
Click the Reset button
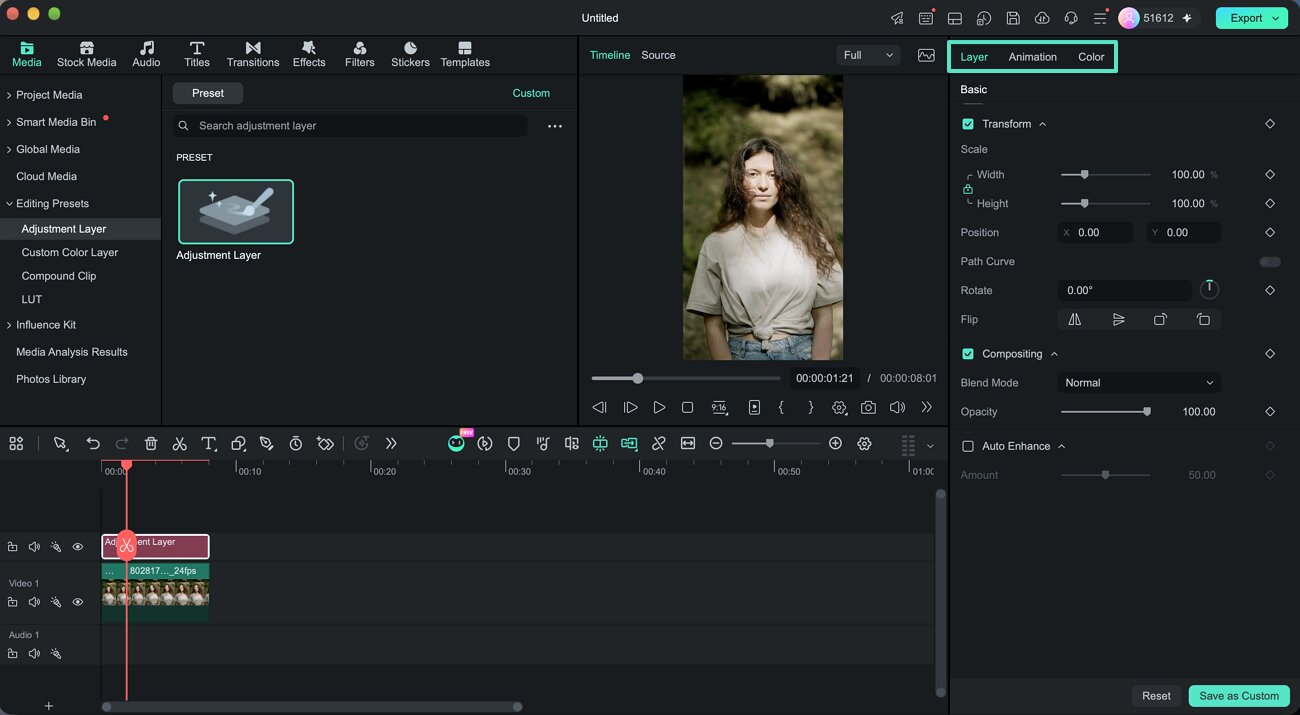[1156, 696]
